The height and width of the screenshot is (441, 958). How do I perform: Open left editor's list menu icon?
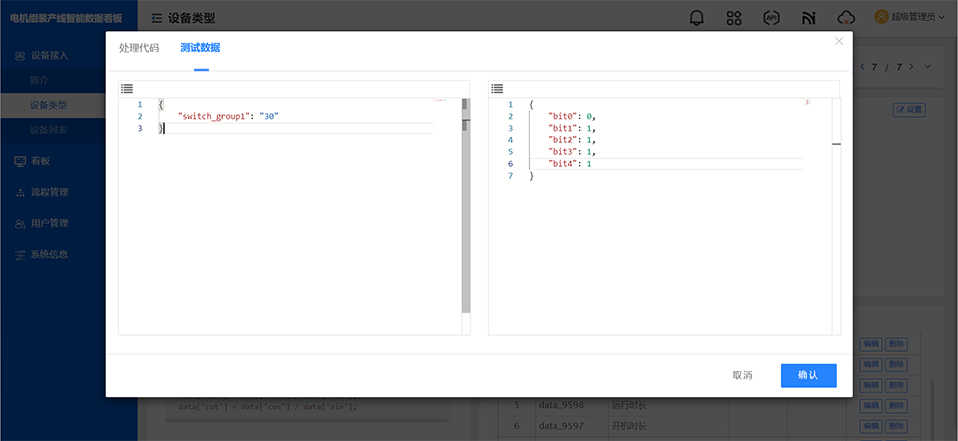pos(127,89)
